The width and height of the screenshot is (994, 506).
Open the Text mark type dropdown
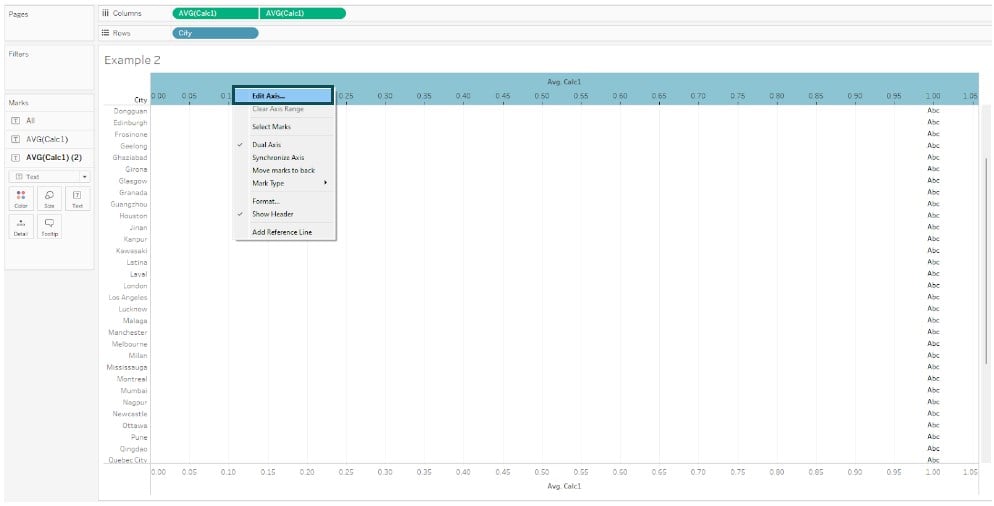point(49,176)
